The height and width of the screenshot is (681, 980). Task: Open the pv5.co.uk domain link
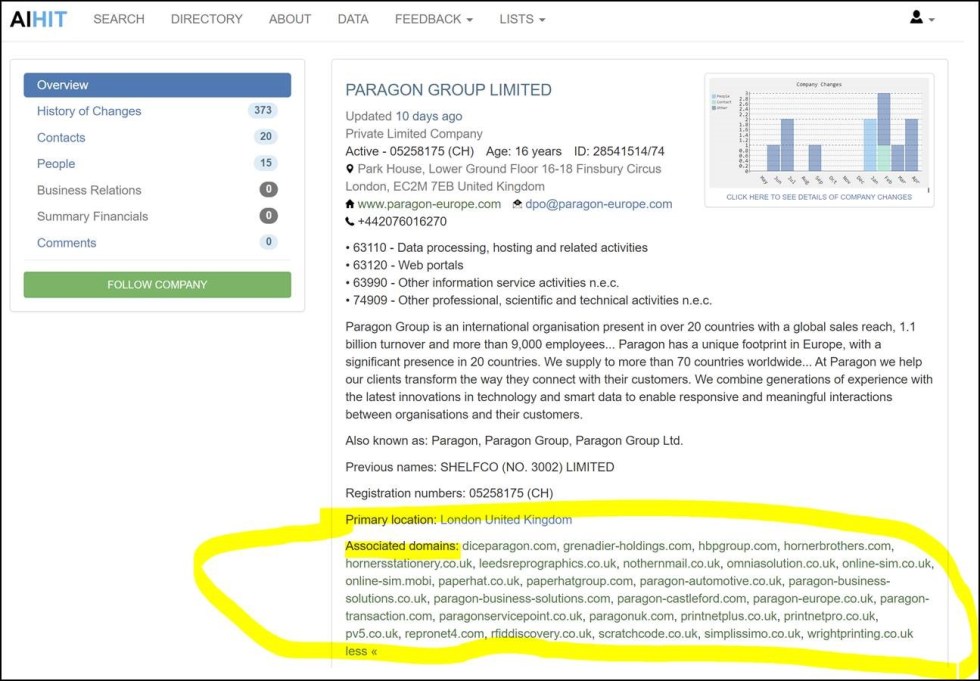[372, 634]
